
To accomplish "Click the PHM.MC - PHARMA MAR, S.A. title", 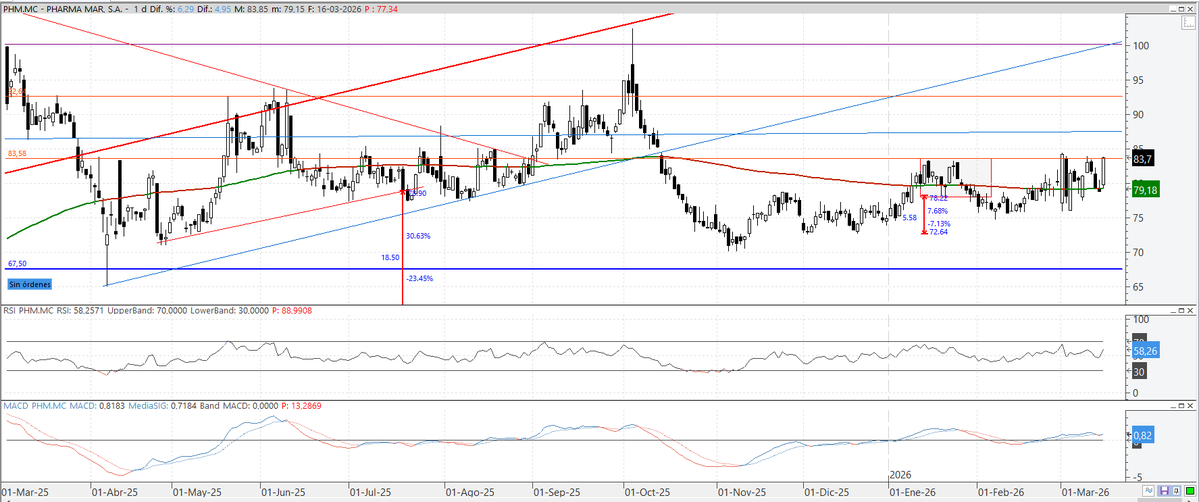I will 64,8.
